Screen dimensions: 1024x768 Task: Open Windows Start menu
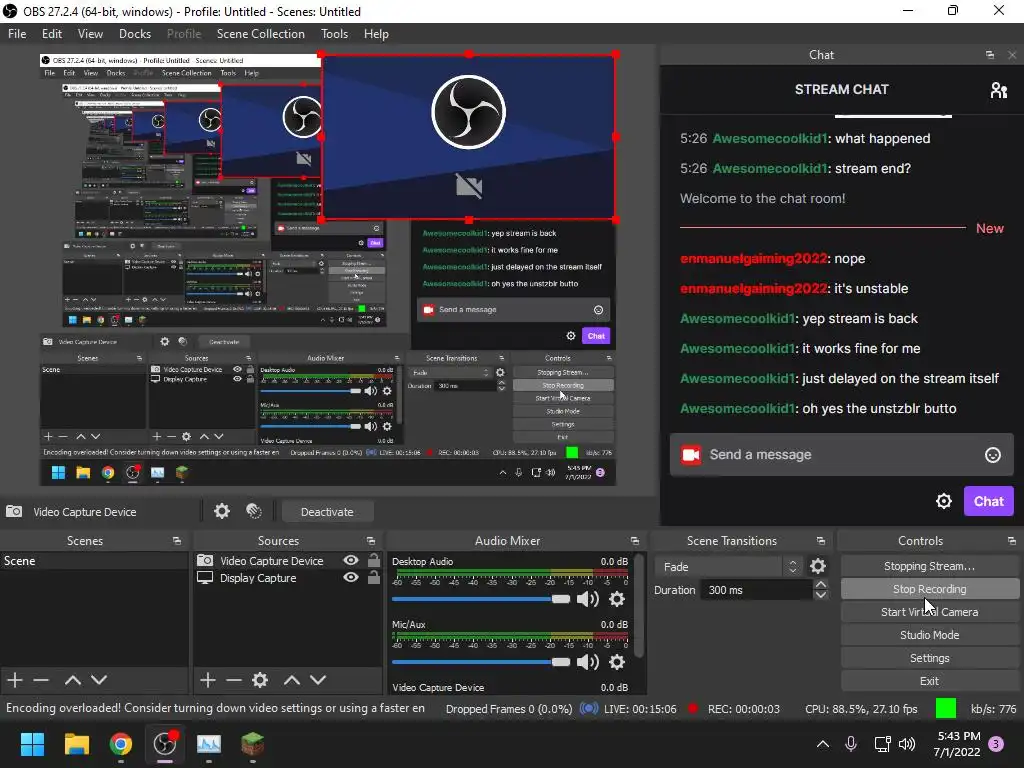coord(32,744)
